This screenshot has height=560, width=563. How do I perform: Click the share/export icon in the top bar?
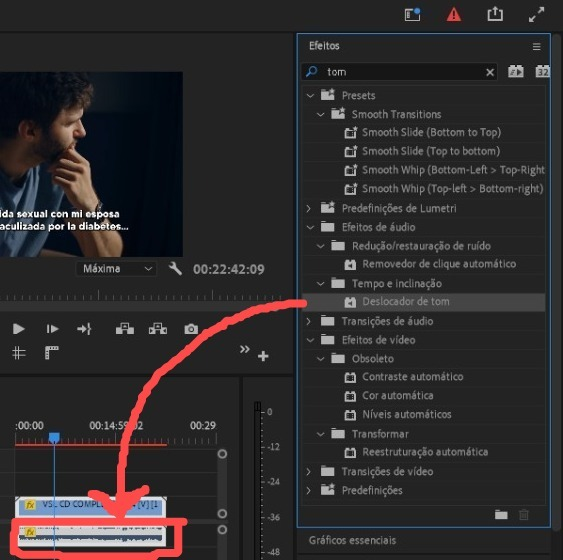tap(495, 14)
